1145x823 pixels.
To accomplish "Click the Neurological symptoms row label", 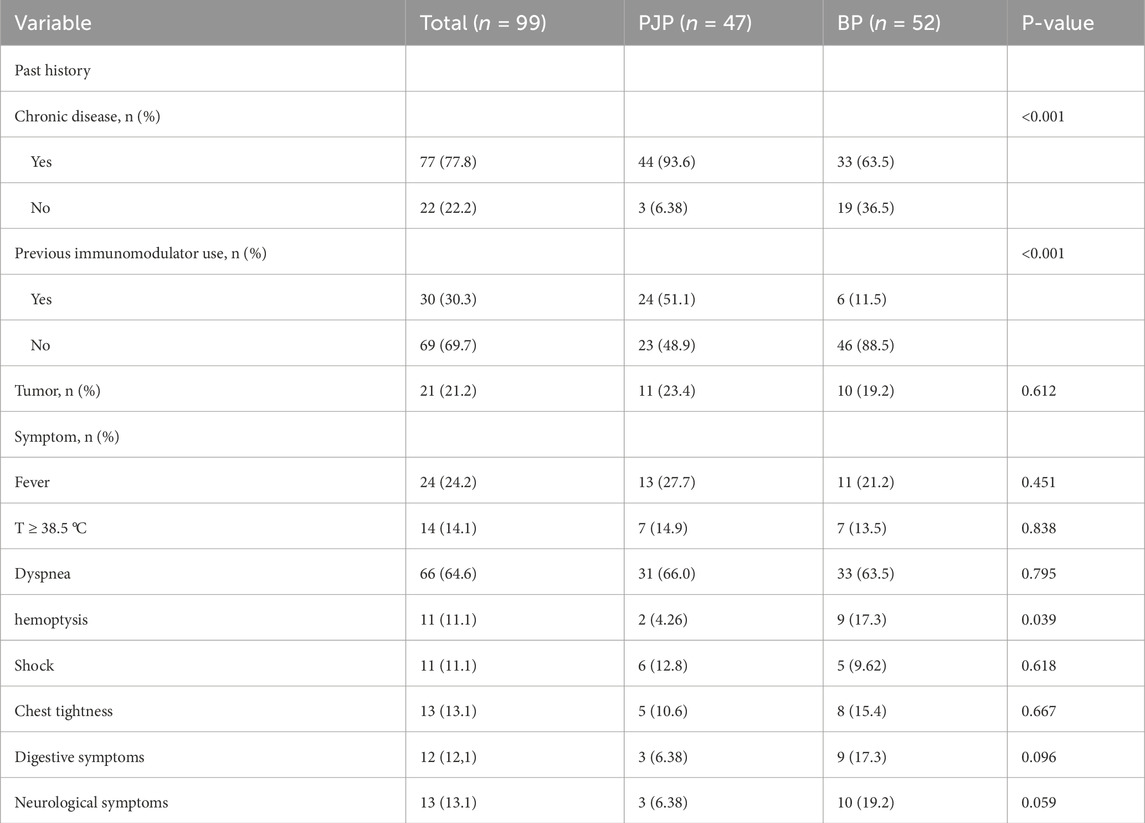I will click(x=91, y=802).
